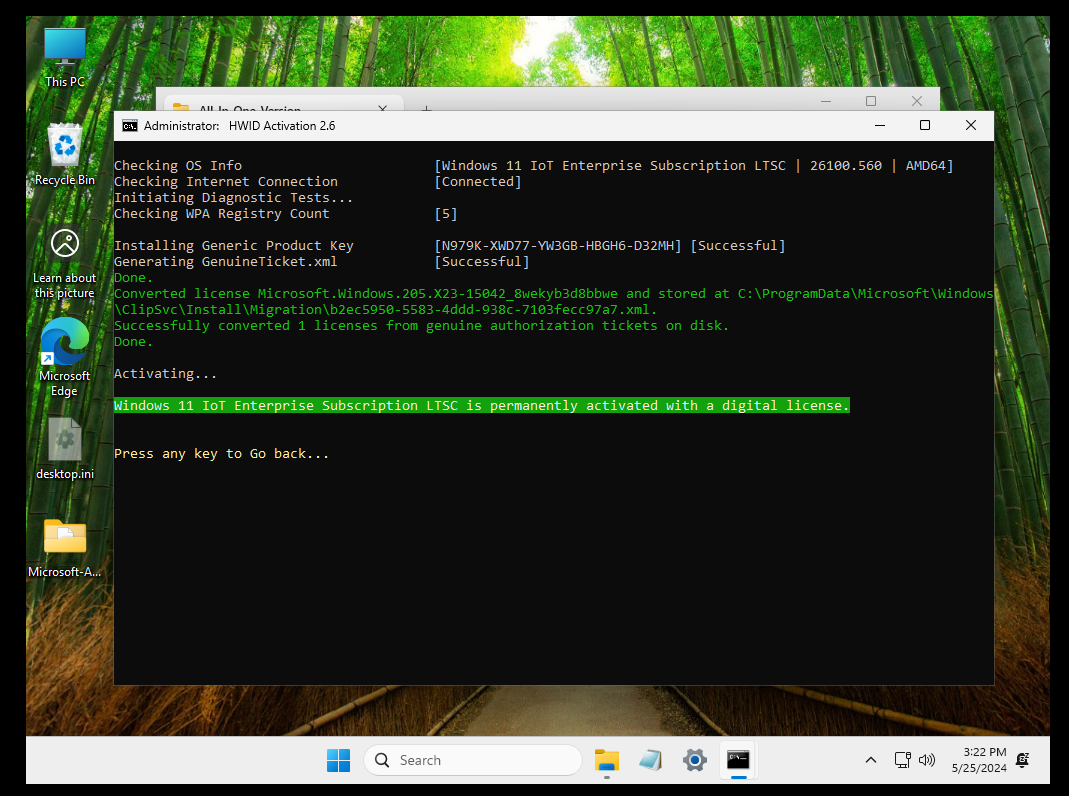Close the File Explorer tab behind the console
Viewport: 1069px width, 796px height.
pyautogui.click(x=382, y=107)
